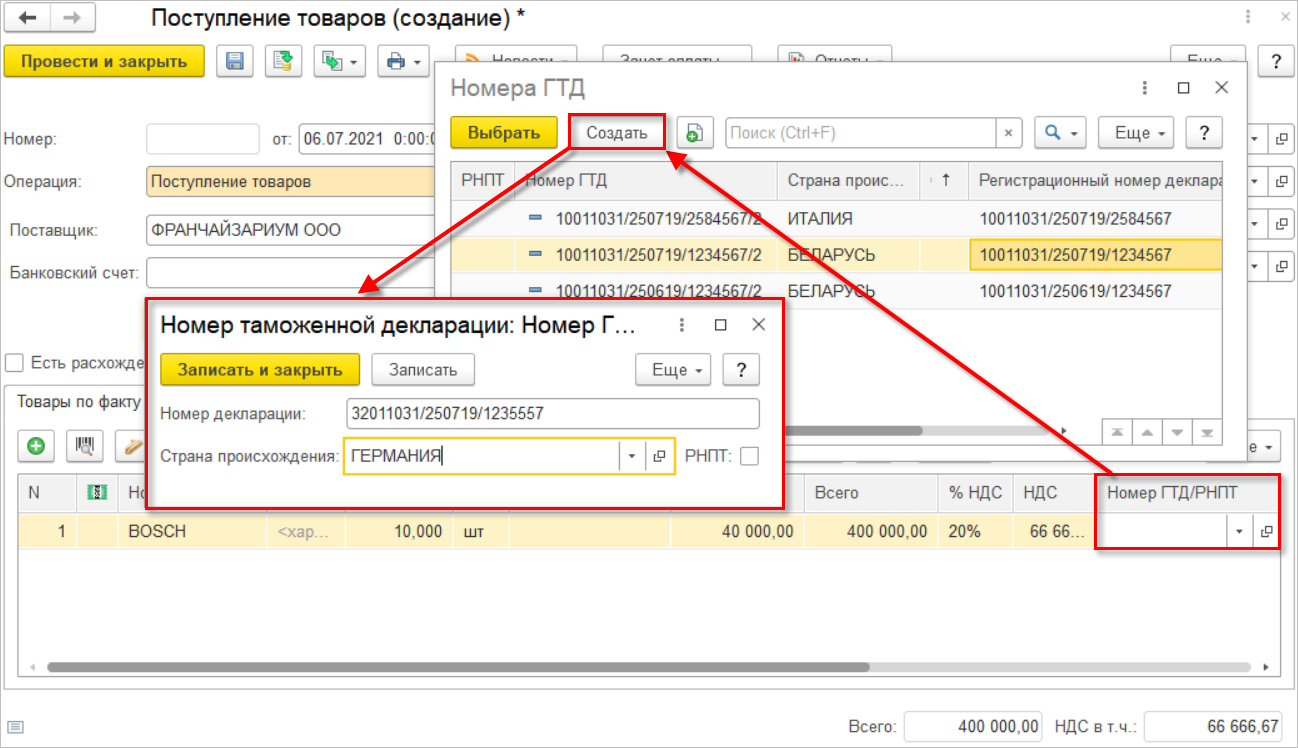
Task: Open help in Номера ГТД window
Action: (x=1205, y=132)
